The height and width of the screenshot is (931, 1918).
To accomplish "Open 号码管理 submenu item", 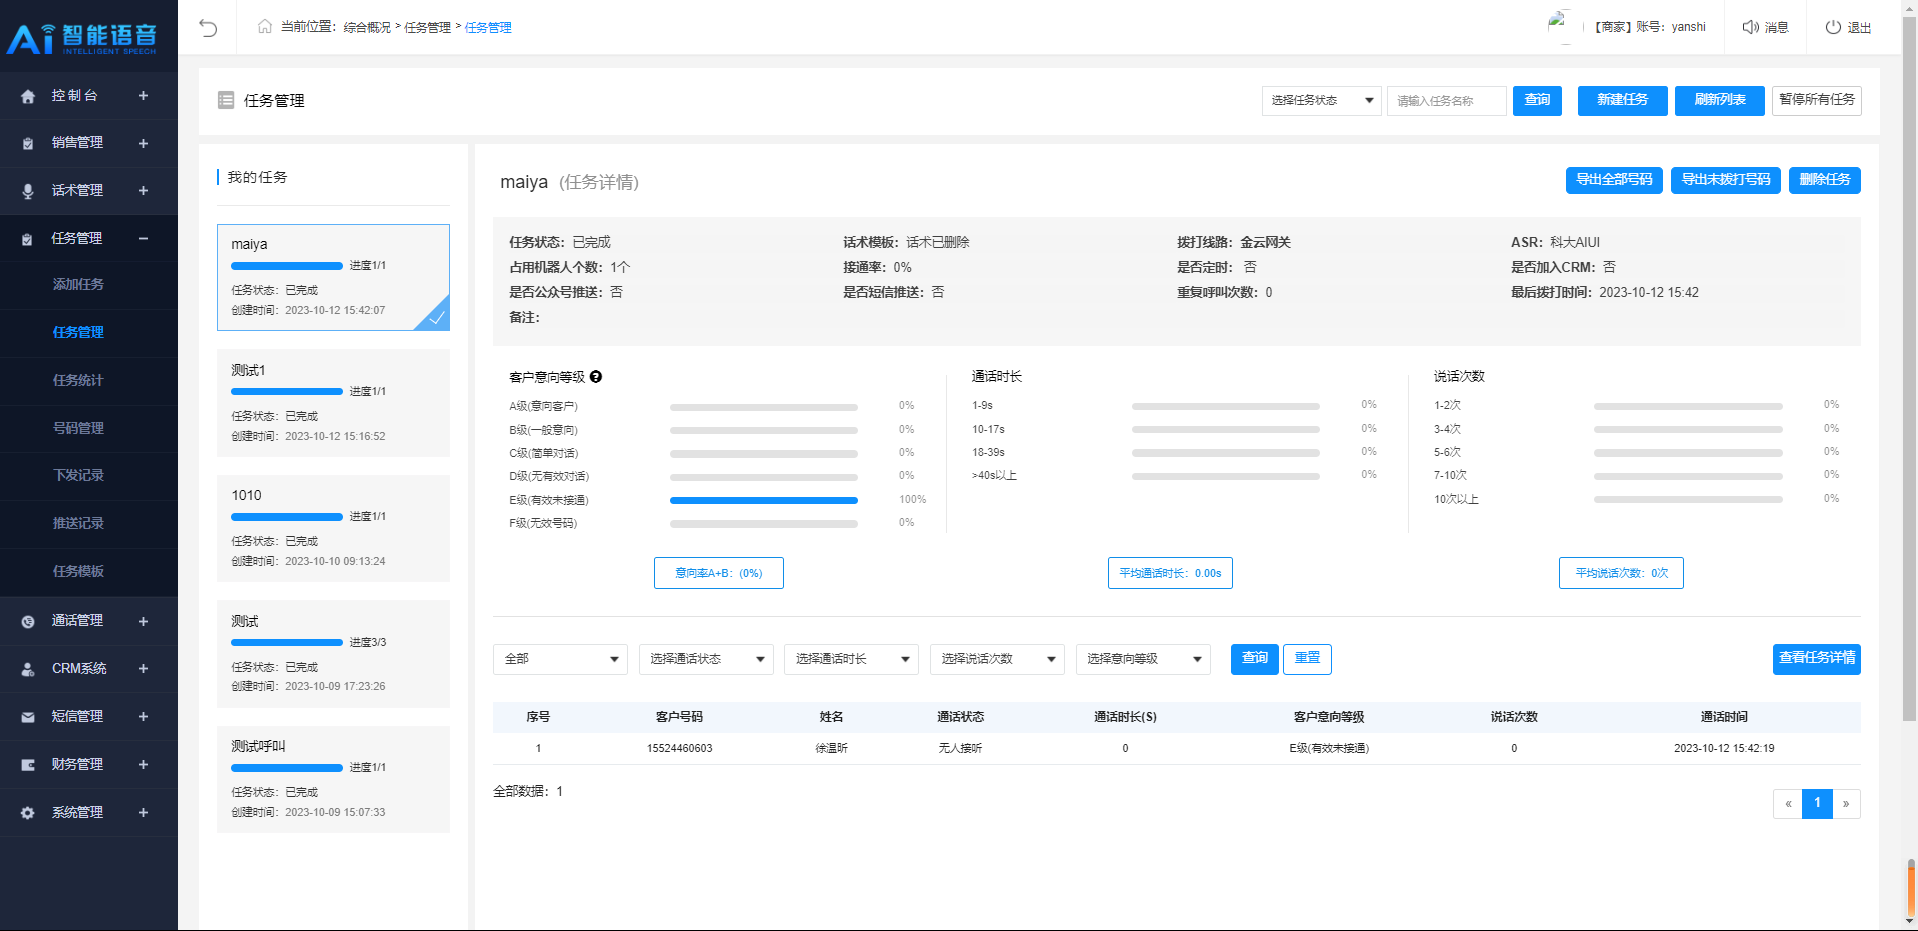I will 78,428.
